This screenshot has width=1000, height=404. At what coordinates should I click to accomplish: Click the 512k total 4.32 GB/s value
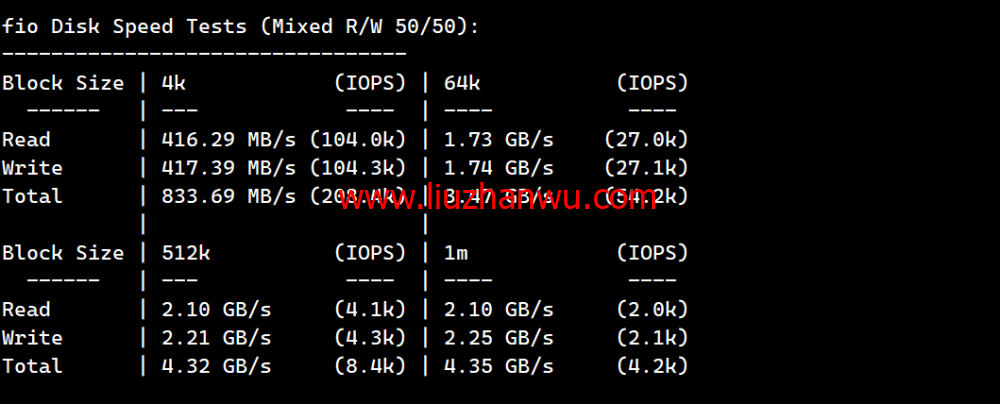coord(216,366)
